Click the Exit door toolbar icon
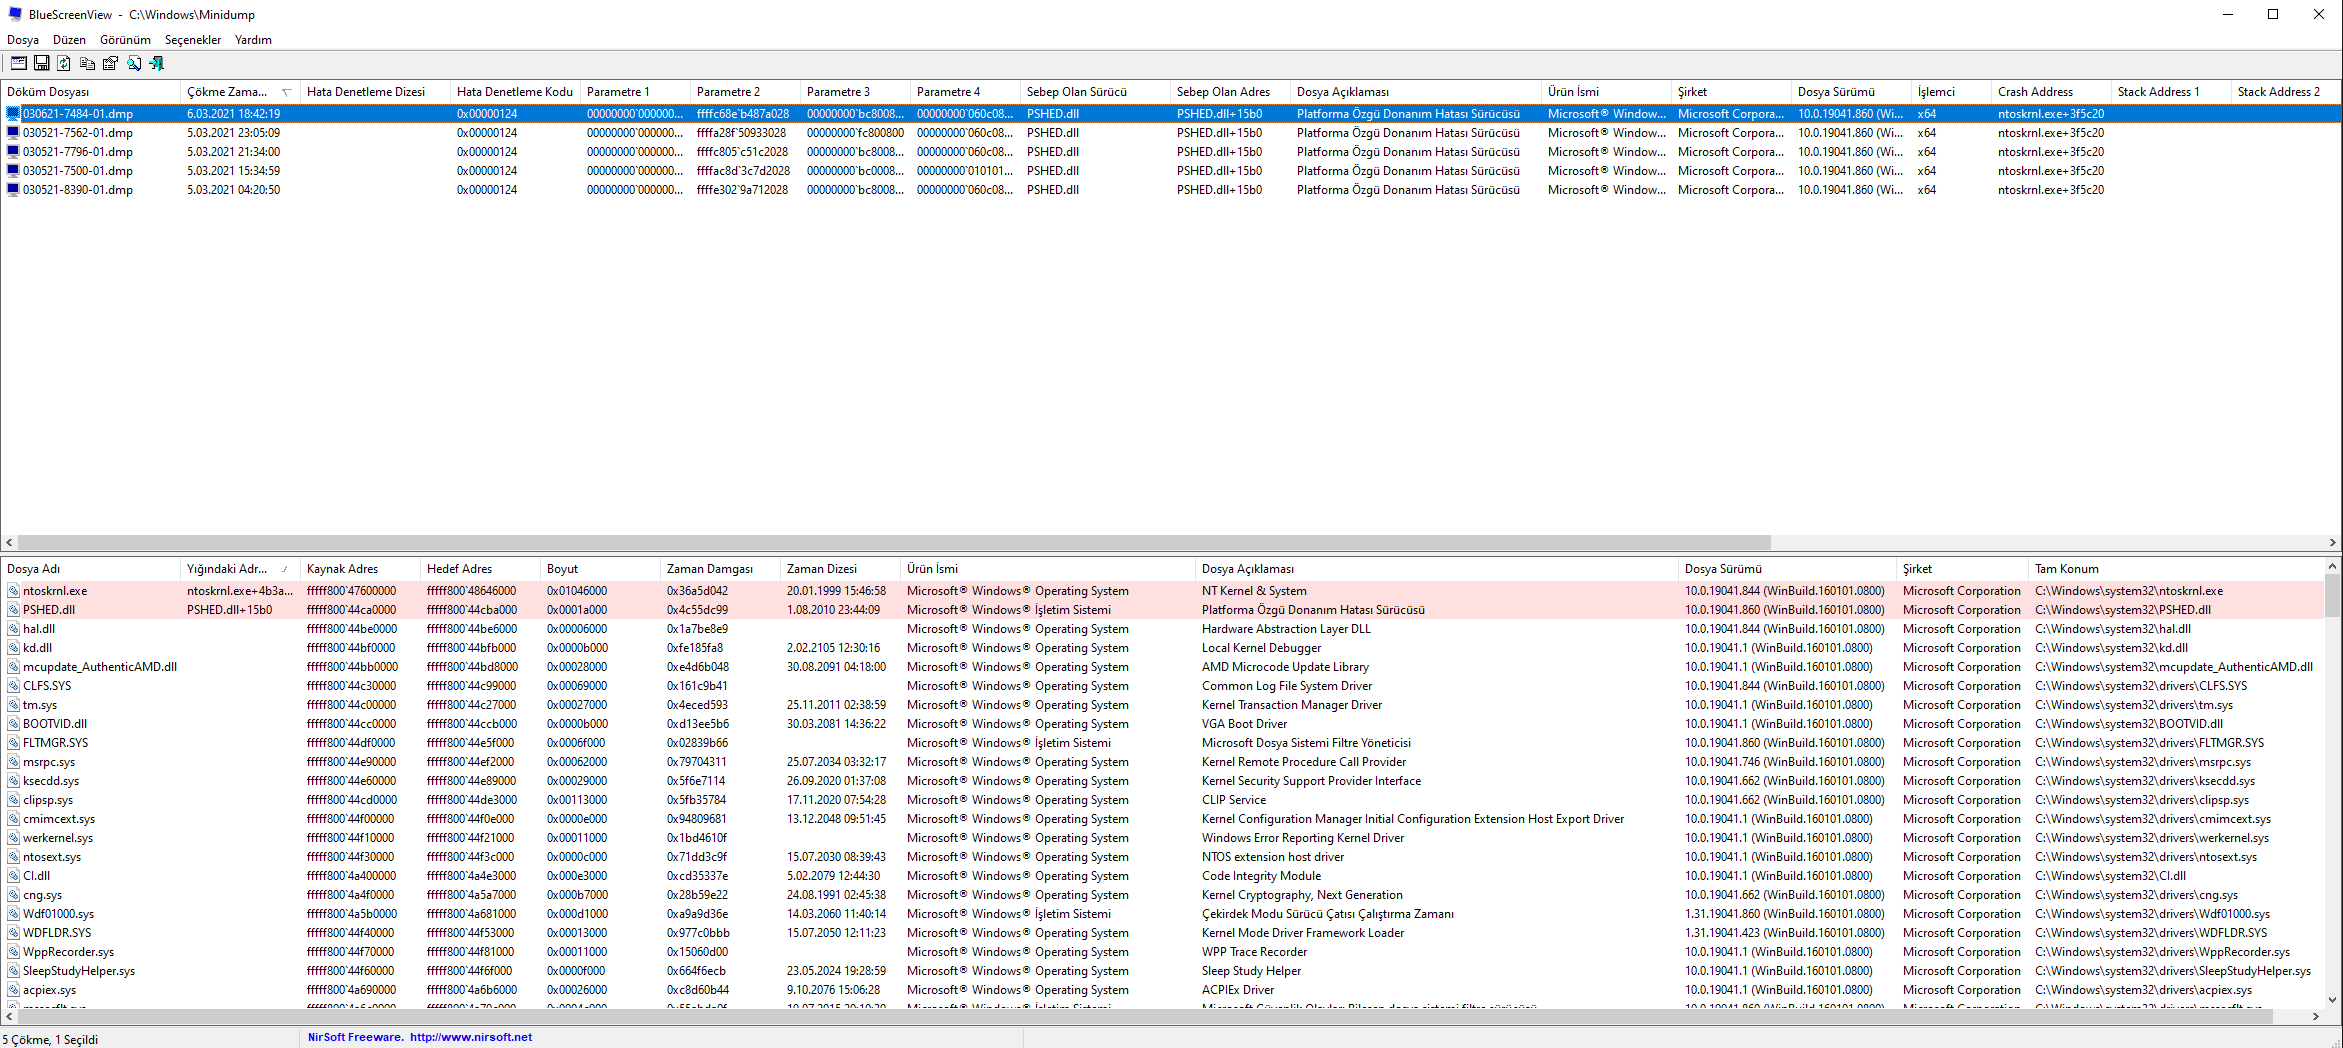 coord(156,63)
